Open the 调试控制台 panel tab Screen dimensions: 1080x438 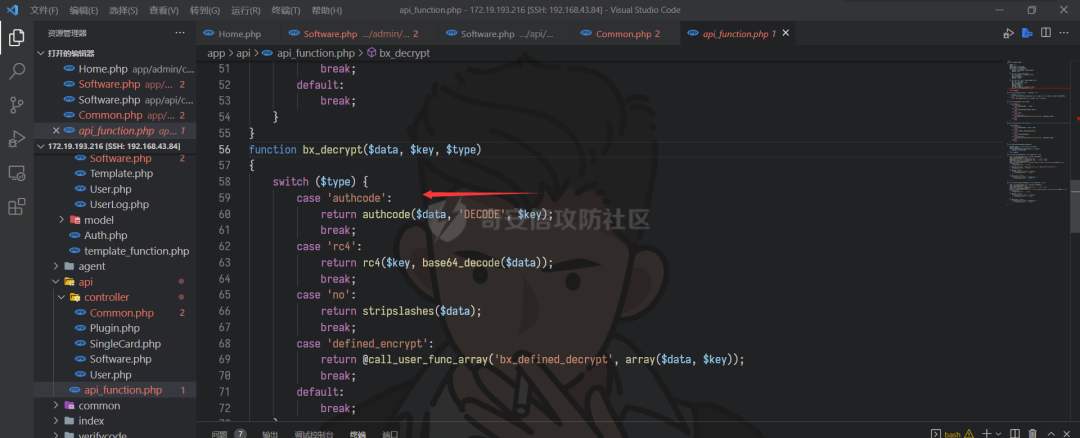tap(314, 434)
